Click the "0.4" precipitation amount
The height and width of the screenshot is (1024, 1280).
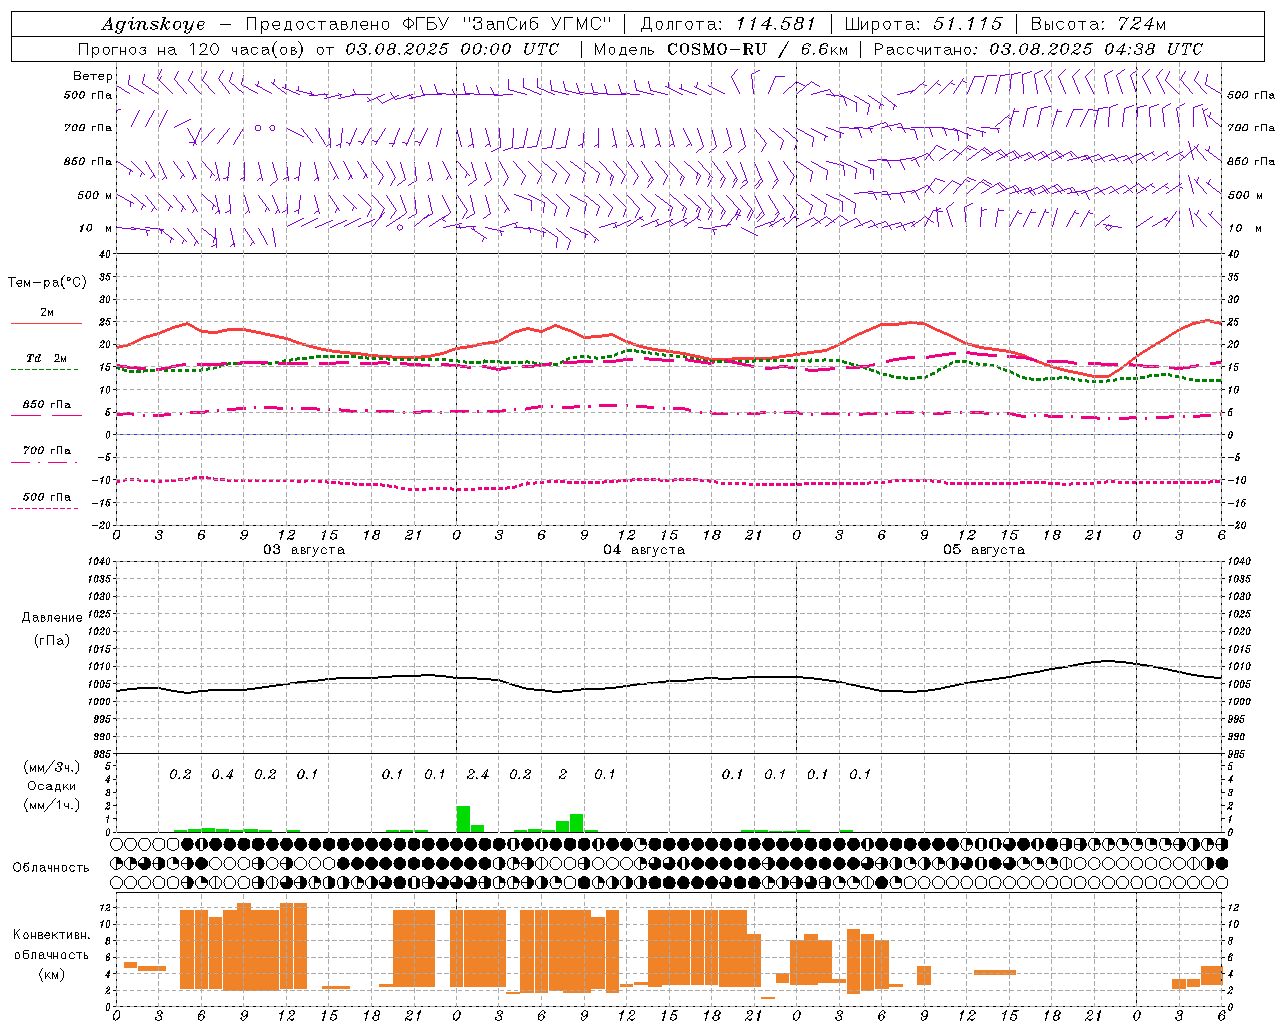pyautogui.click(x=222, y=774)
